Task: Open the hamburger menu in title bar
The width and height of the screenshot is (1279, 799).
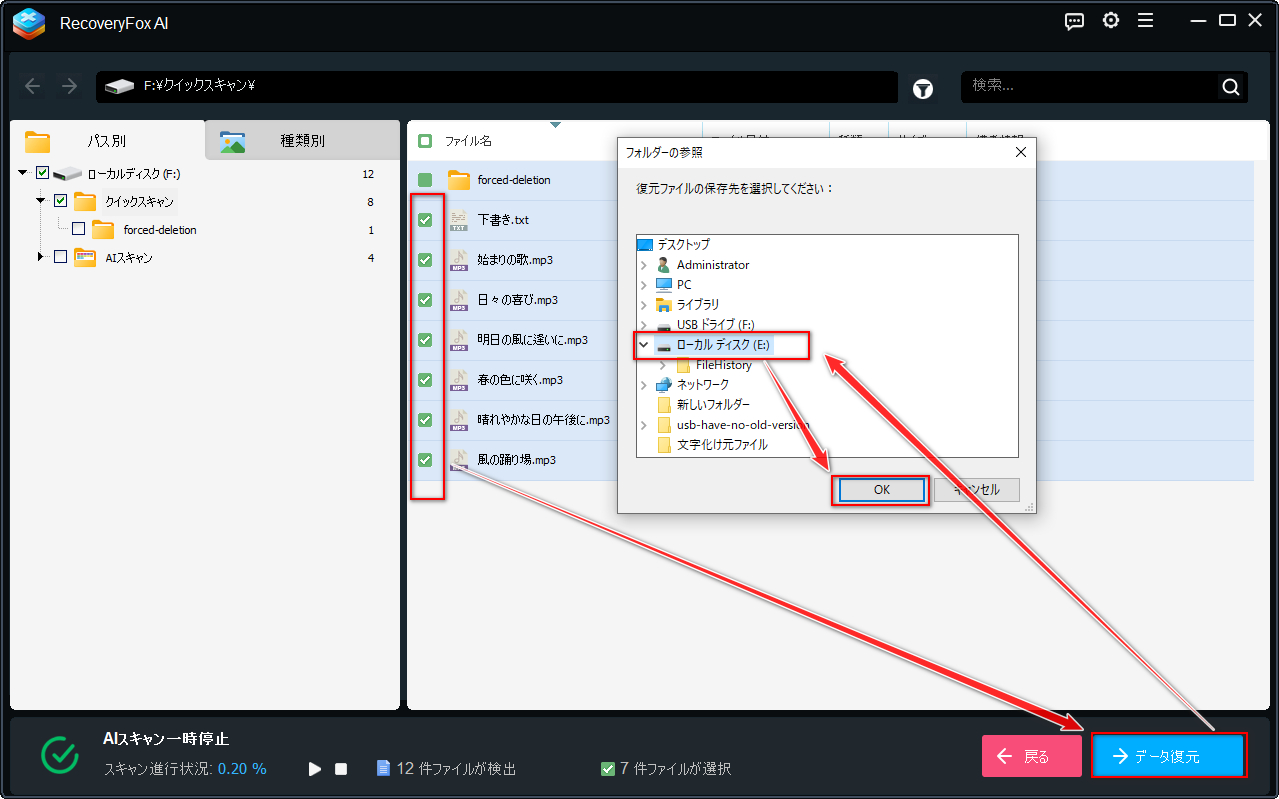Action: point(1145,21)
